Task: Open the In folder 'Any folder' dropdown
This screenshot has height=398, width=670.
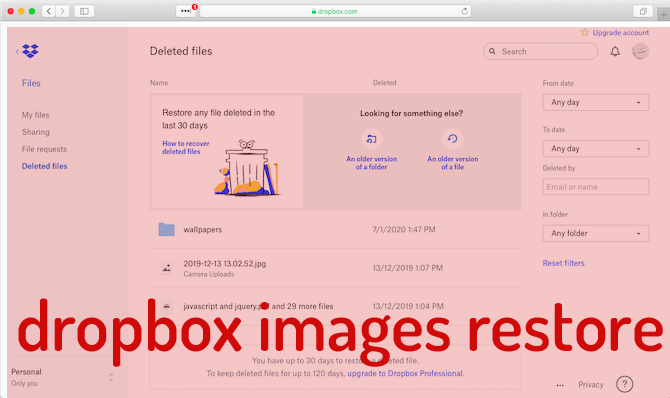Action: (596, 233)
